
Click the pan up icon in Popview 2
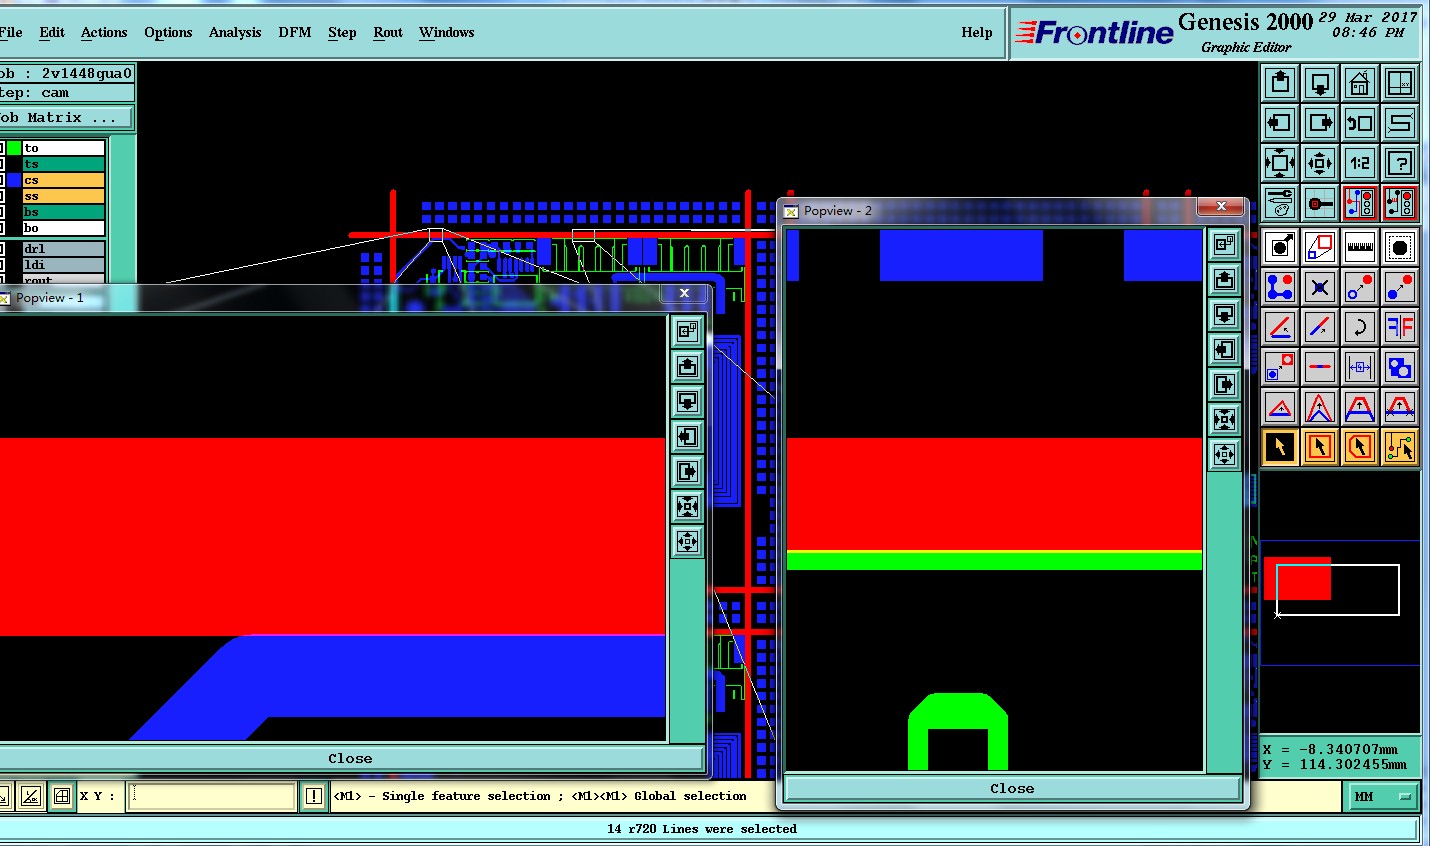[x=1225, y=280]
